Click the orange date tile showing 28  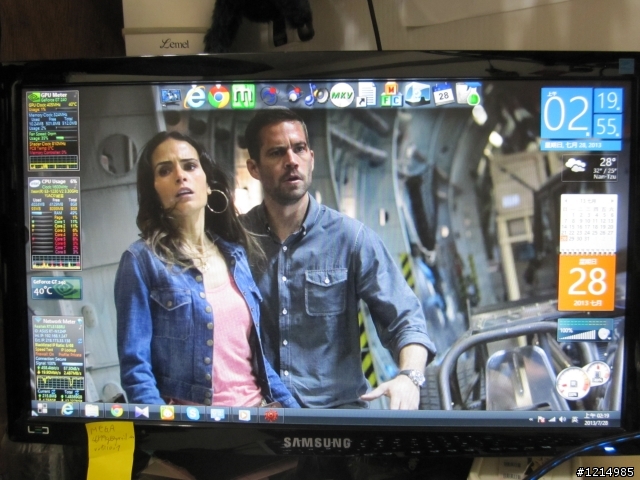click(x=587, y=282)
